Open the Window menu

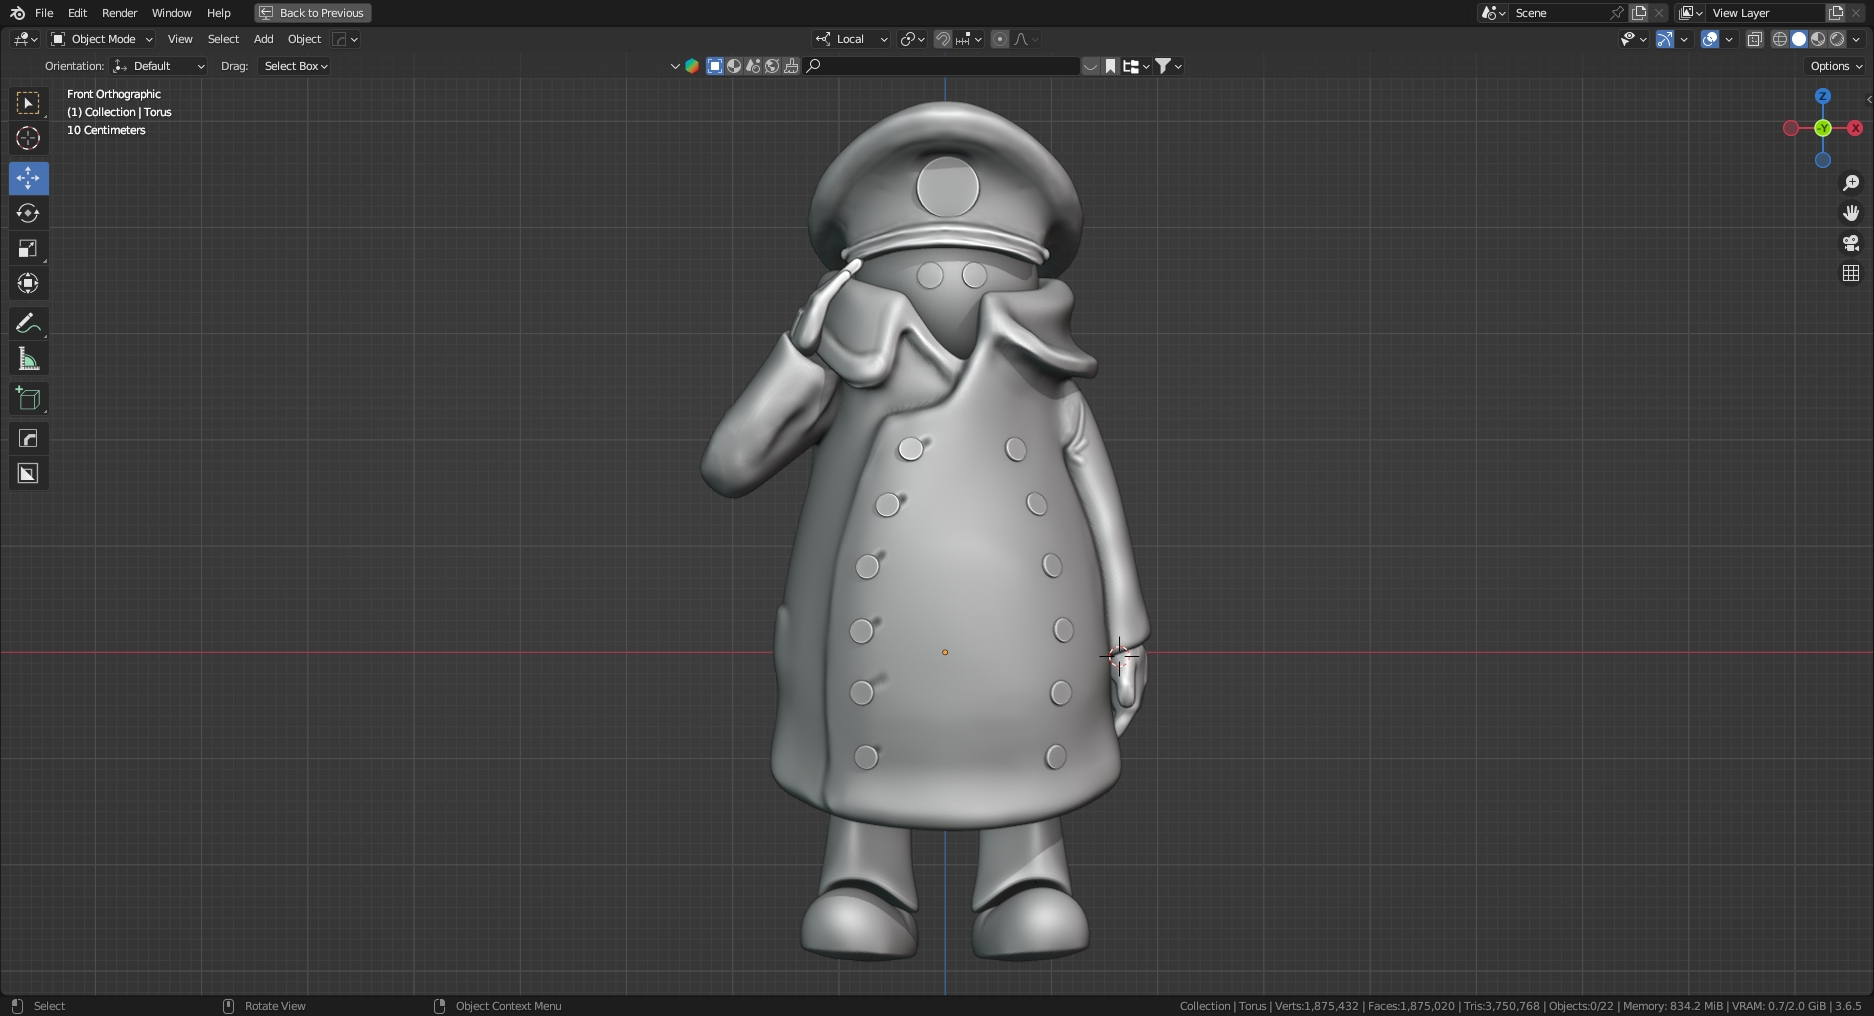point(171,13)
